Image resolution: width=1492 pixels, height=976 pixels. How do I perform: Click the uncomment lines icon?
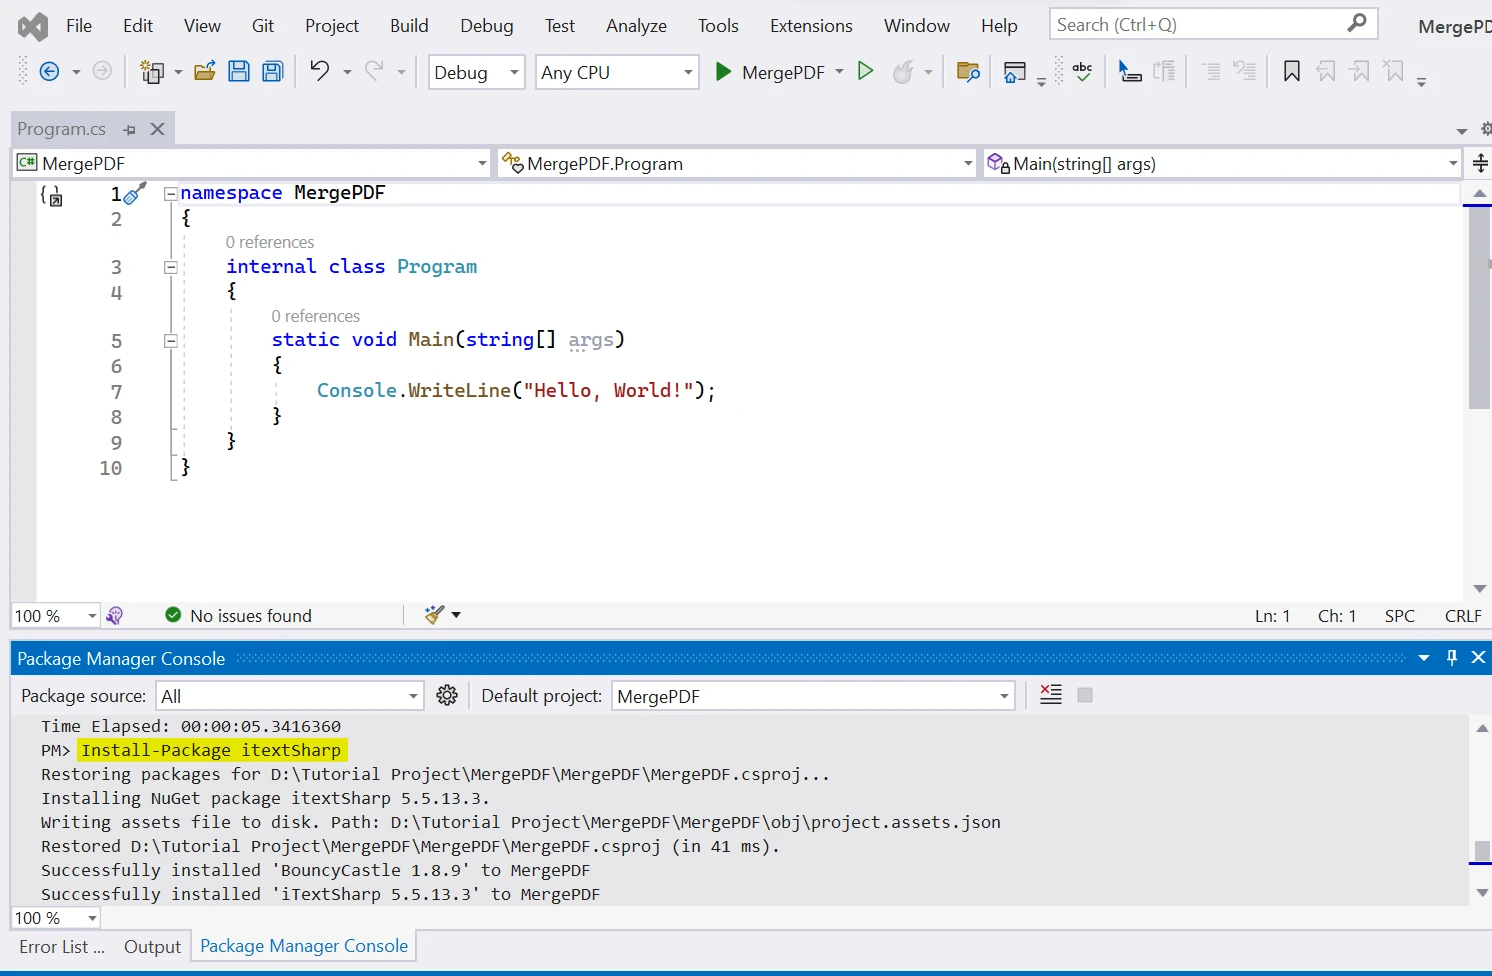point(1245,71)
